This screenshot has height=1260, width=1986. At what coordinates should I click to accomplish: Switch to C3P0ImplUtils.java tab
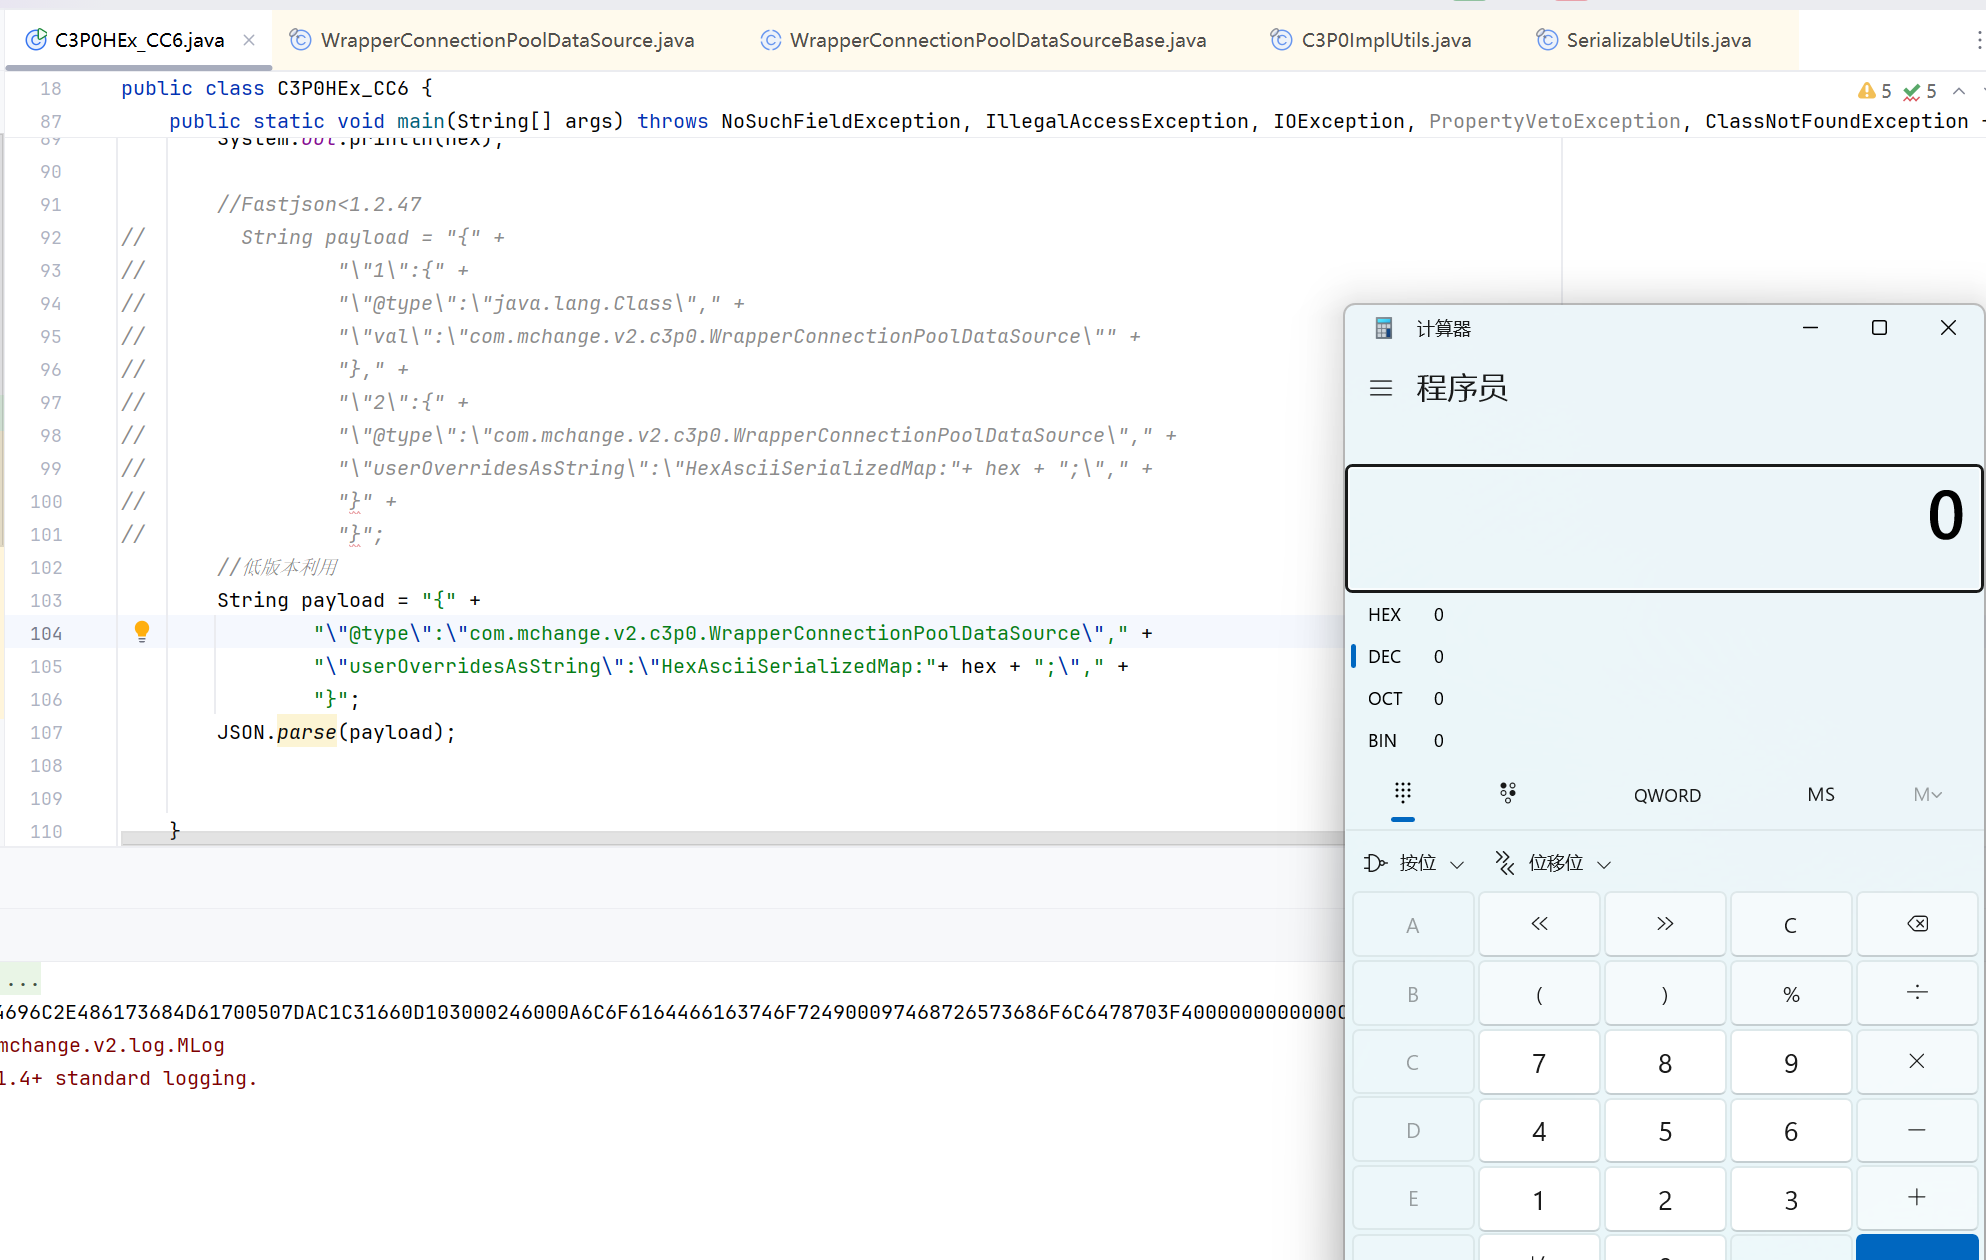(x=1371, y=40)
